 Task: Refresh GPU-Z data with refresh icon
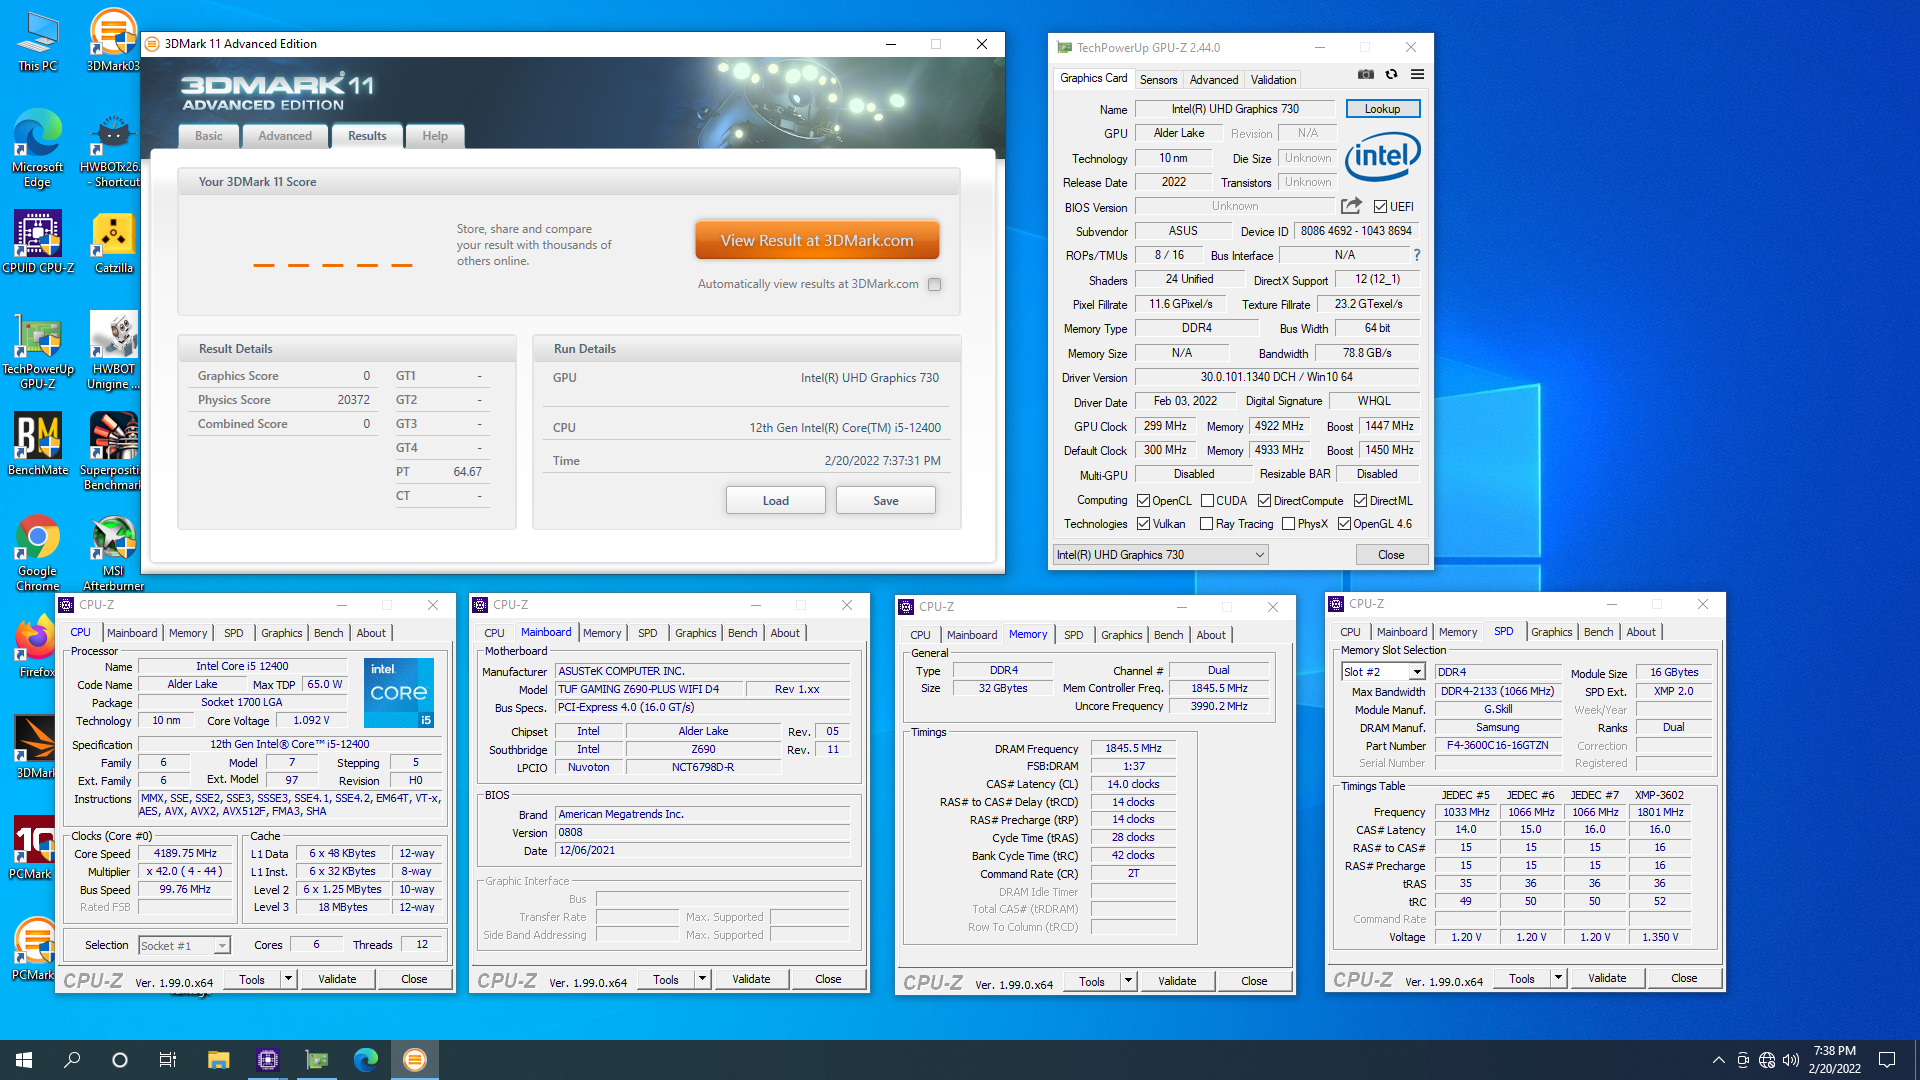(x=1391, y=74)
